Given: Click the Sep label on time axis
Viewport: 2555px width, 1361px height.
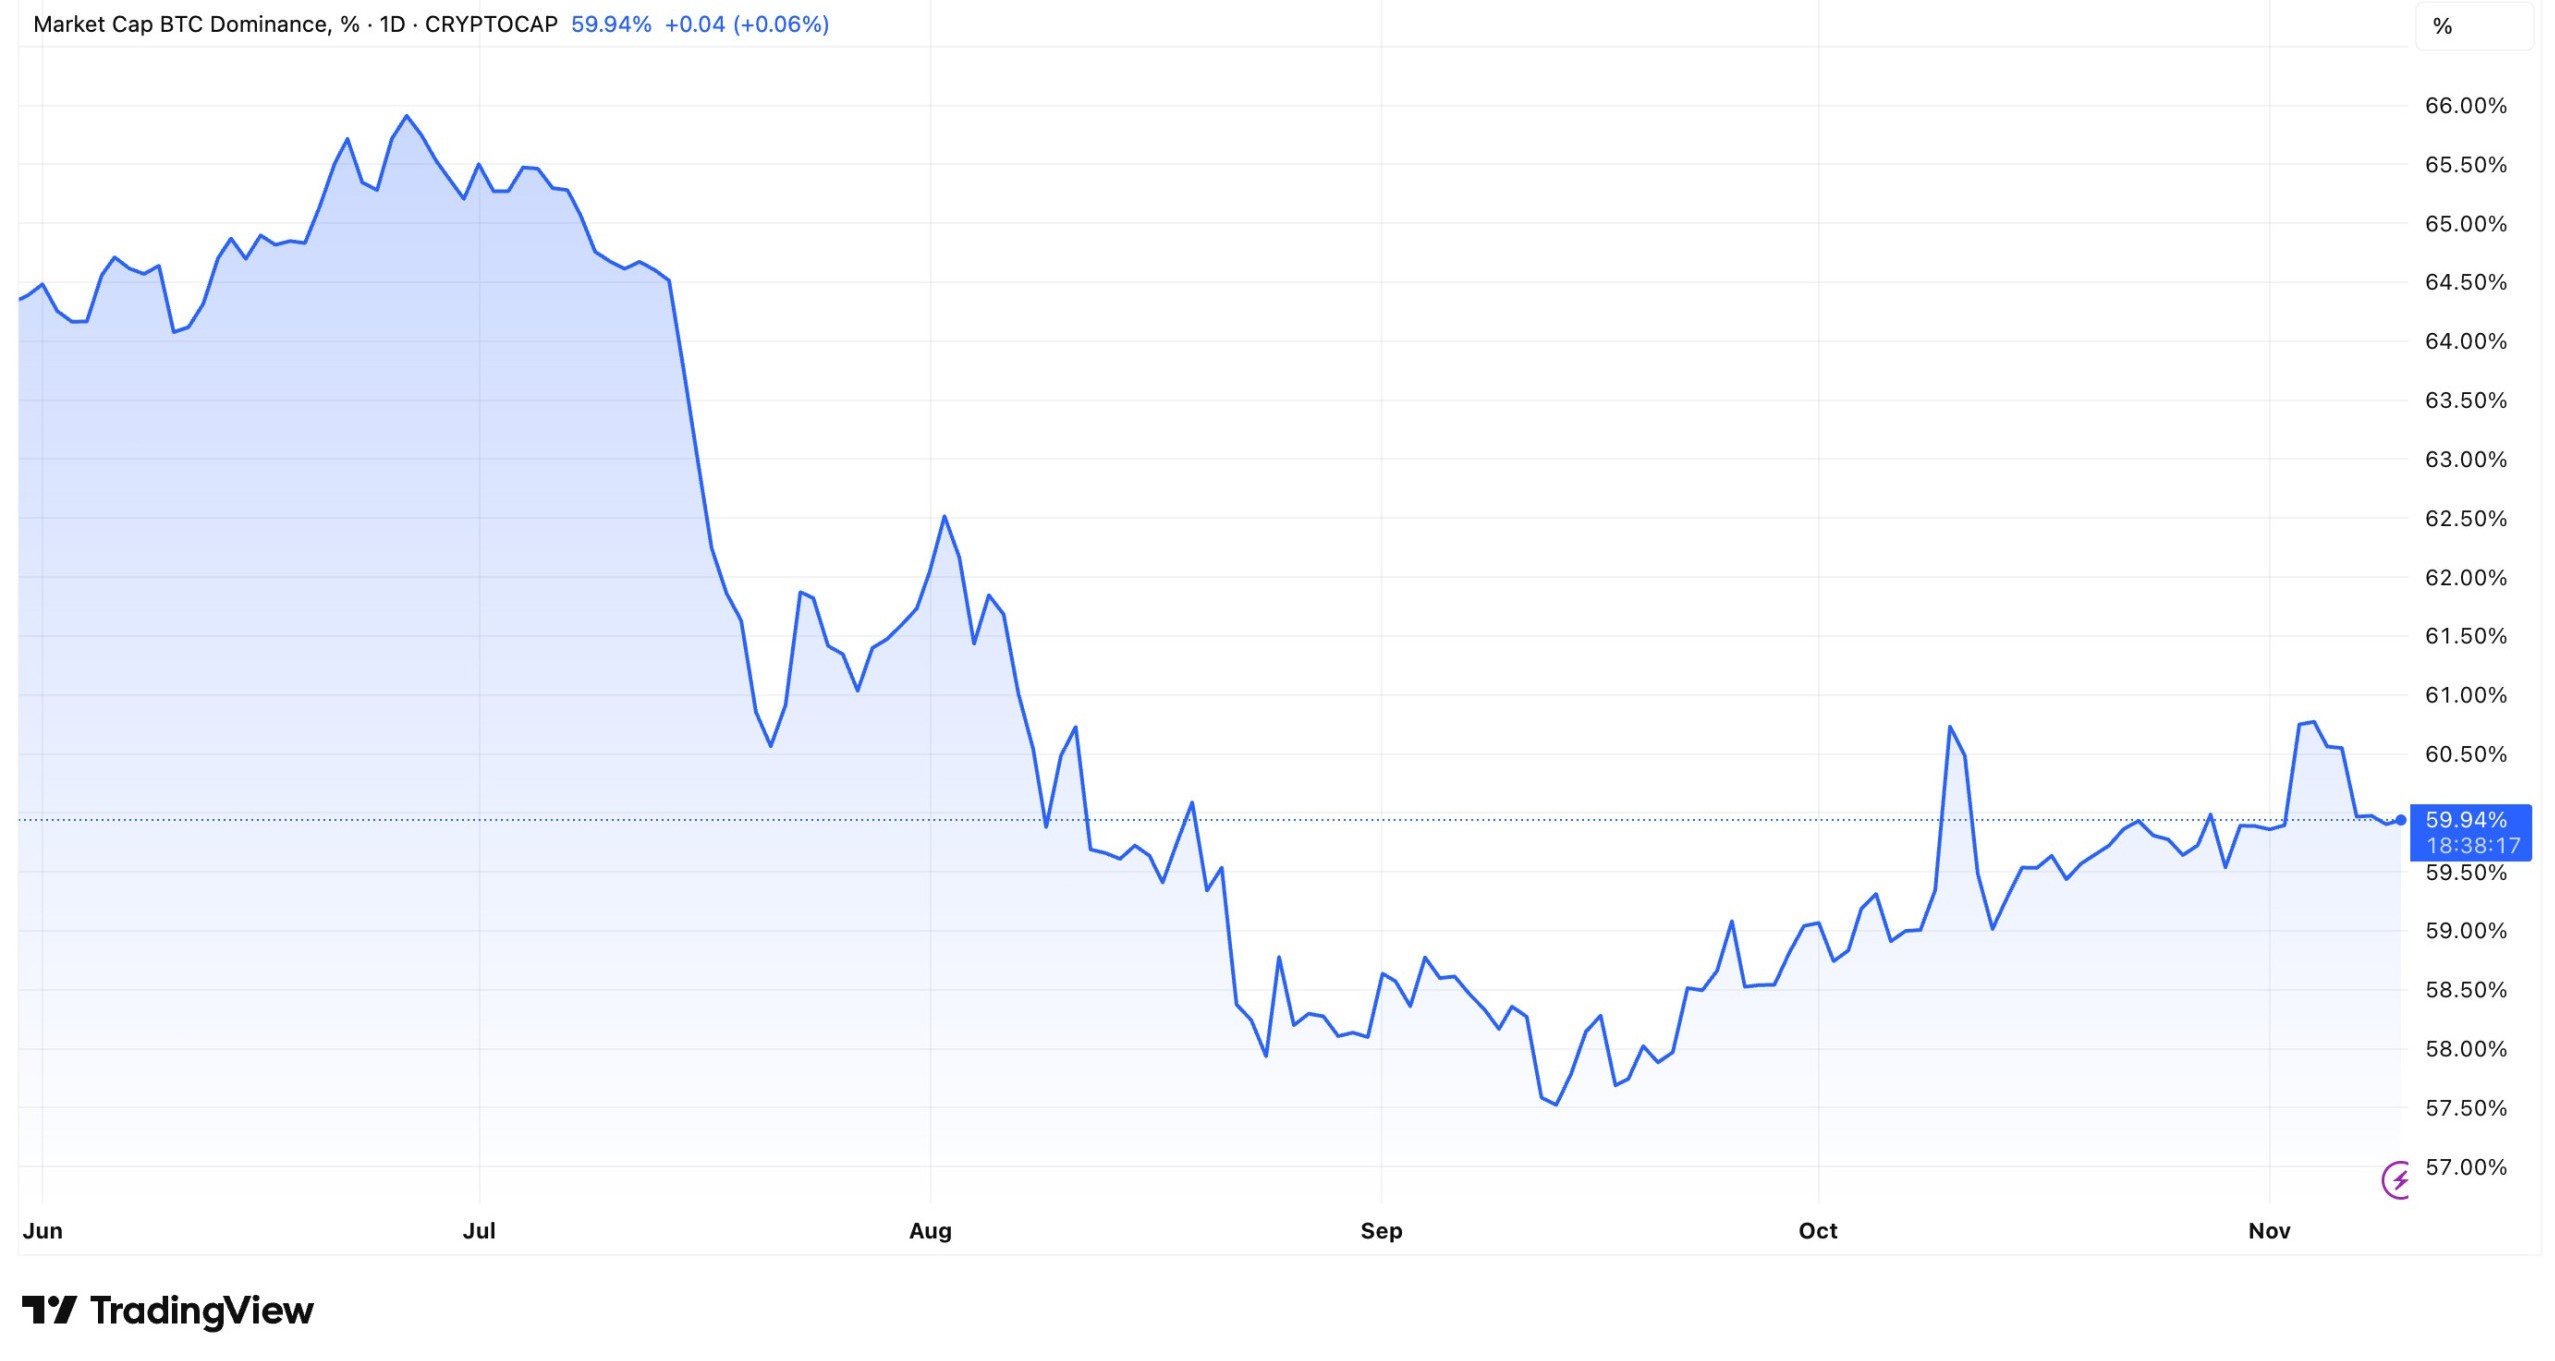Looking at the screenshot, I should click(1381, 1231).
